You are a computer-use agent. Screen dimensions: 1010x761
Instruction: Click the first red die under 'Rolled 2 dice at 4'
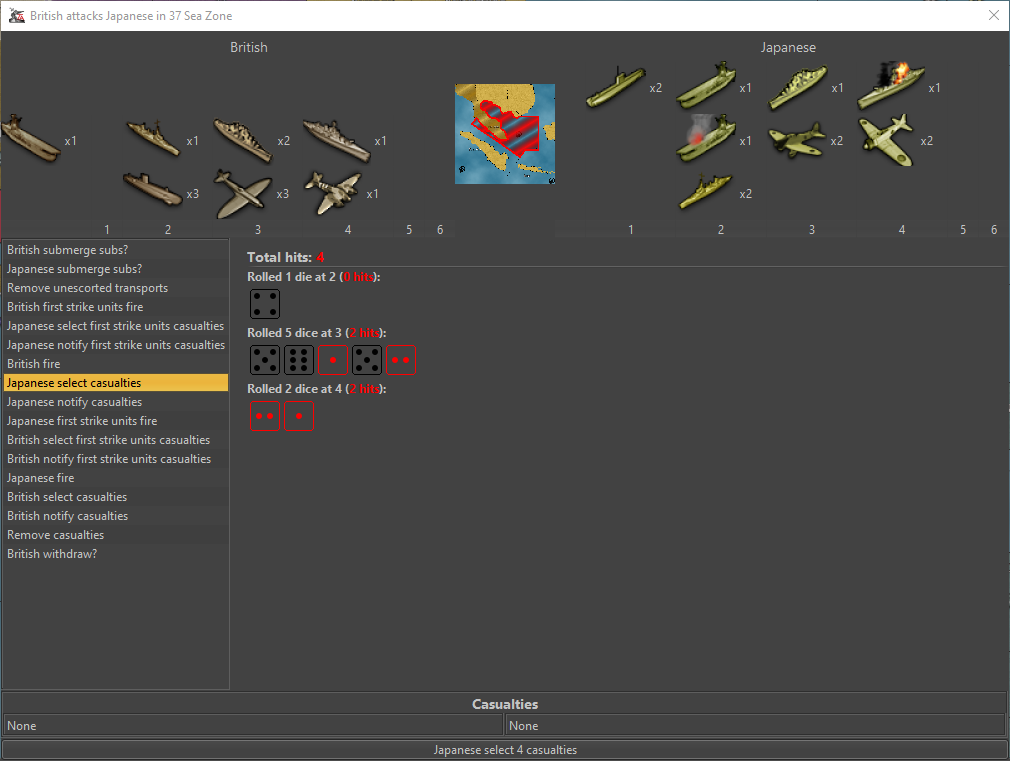[264, 416]
